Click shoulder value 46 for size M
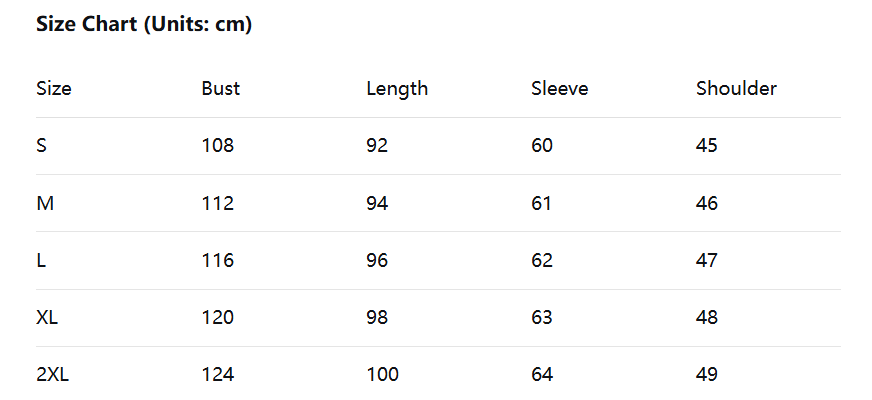Screen dimensions: 872x400 pyautogui.click(x=707, y=204)
